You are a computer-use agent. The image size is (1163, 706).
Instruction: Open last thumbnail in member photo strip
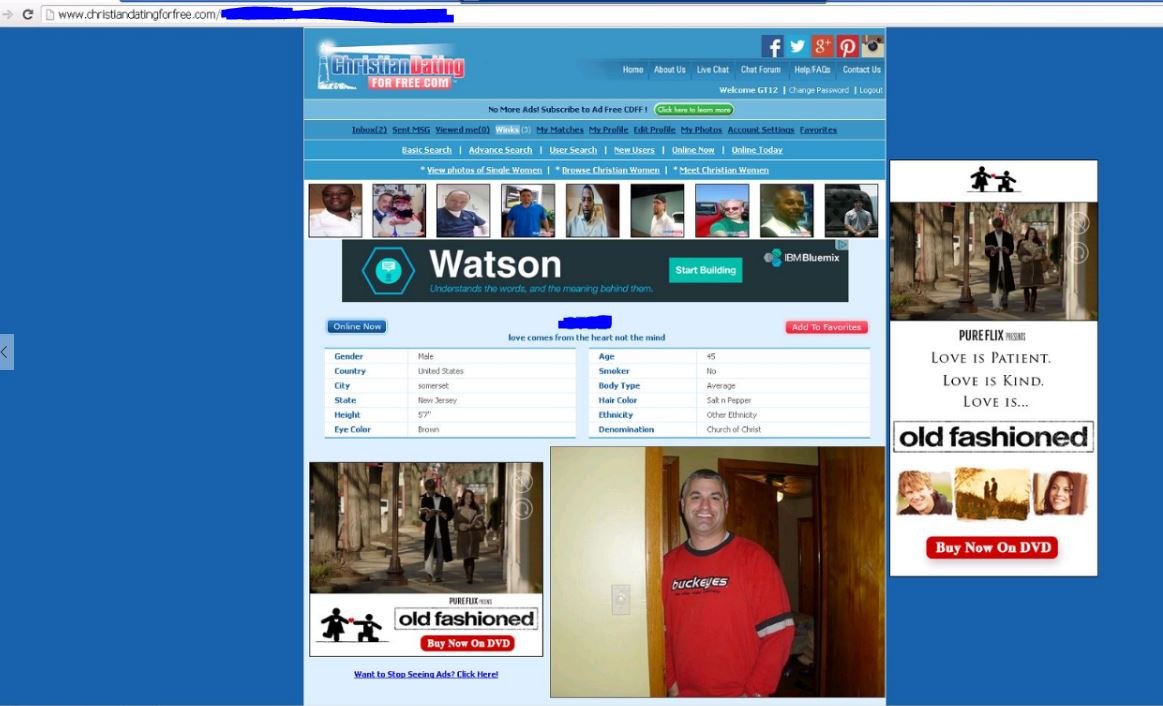(x=851, y=211)
